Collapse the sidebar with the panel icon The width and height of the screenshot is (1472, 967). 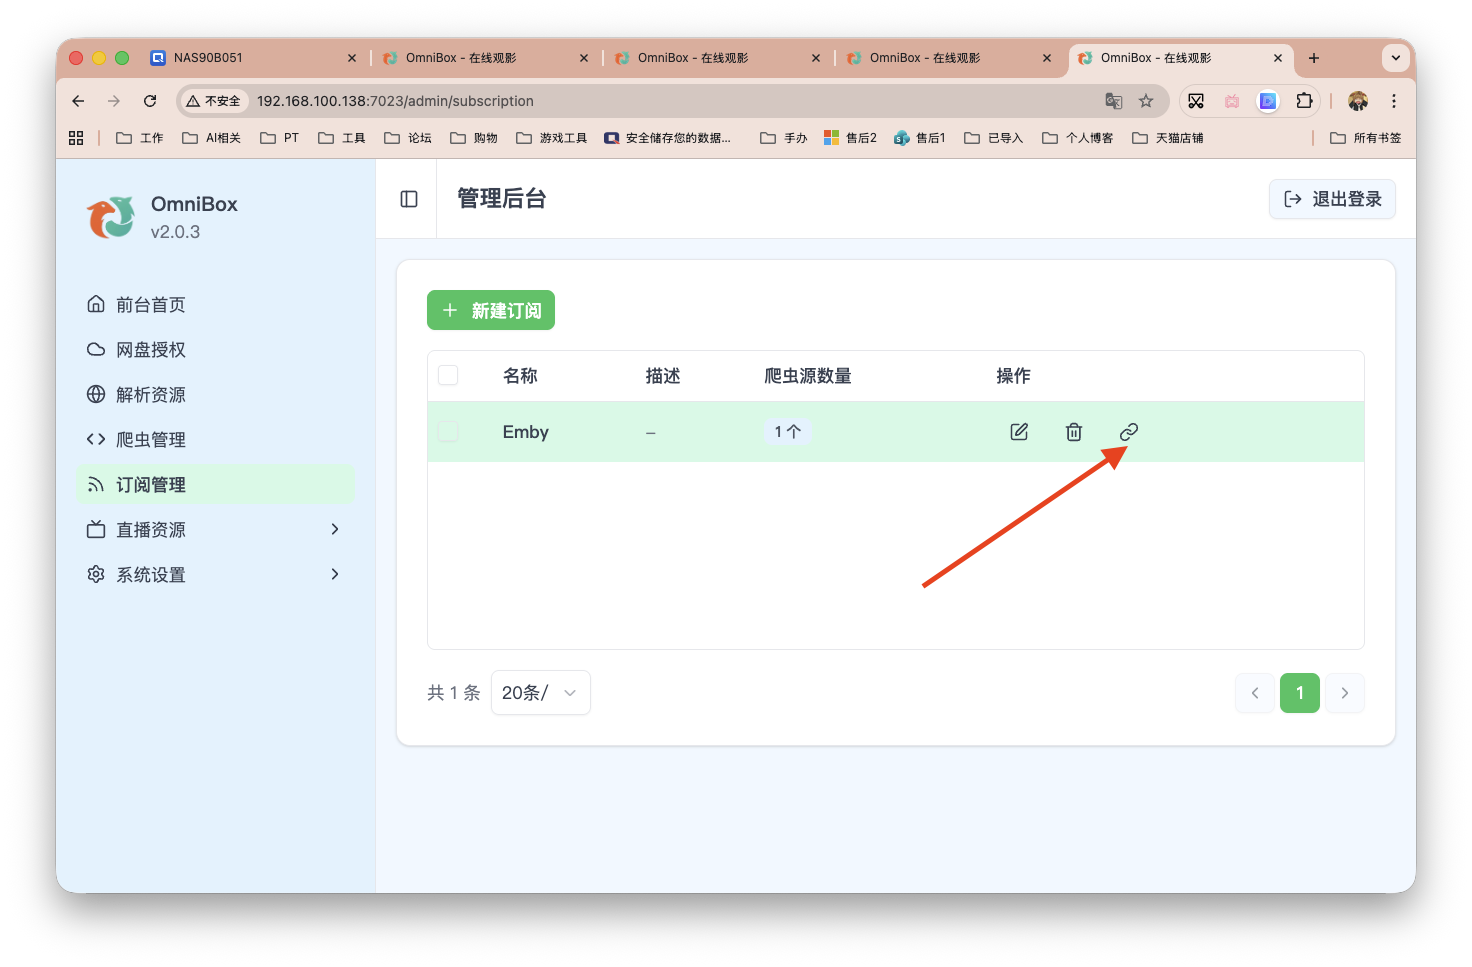pos(407,199)
